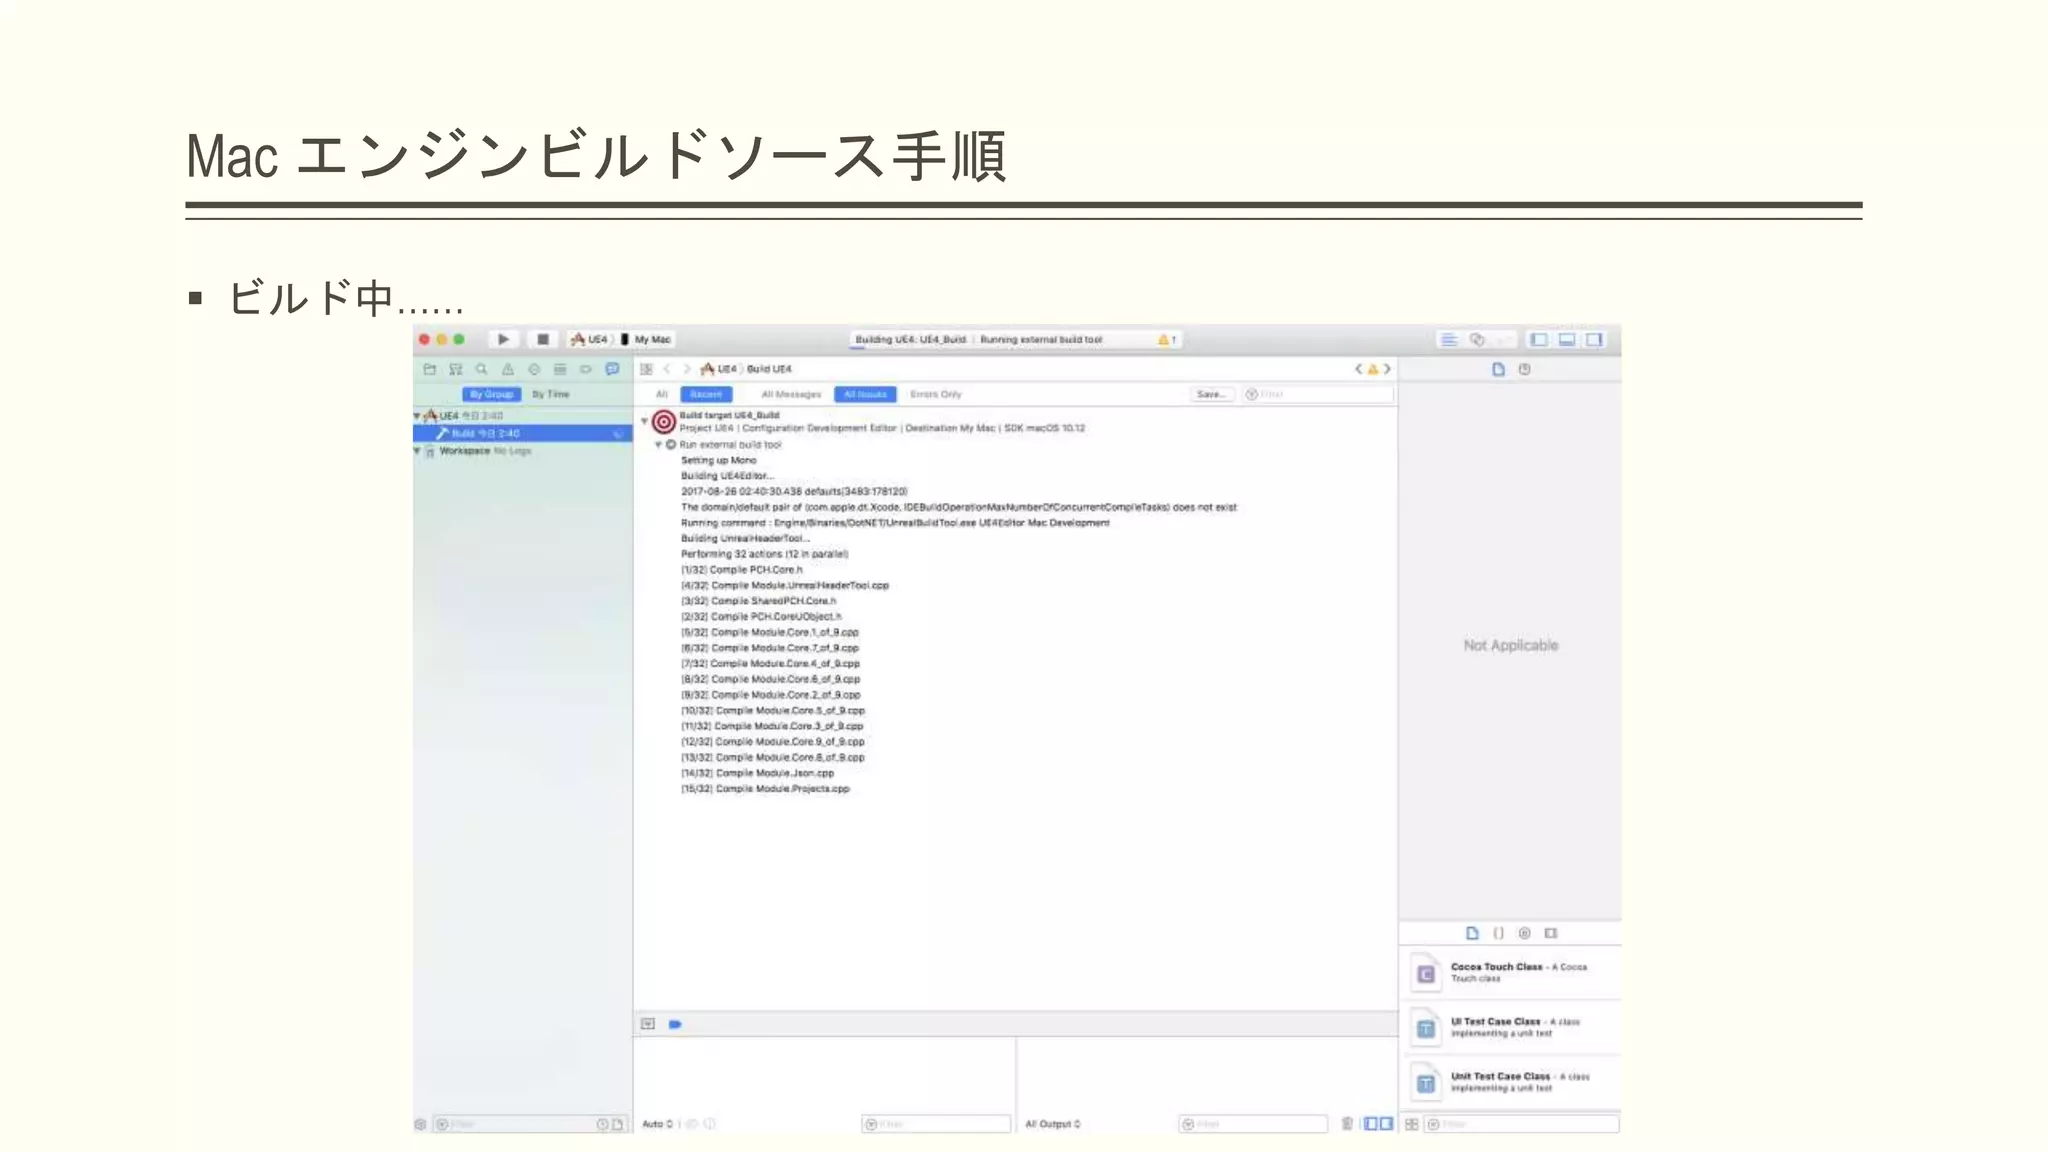Viewport: 2048px width, 1152px height.
Task: Select the UI Test Case Class template
Action: [x=1510, y=1027]
